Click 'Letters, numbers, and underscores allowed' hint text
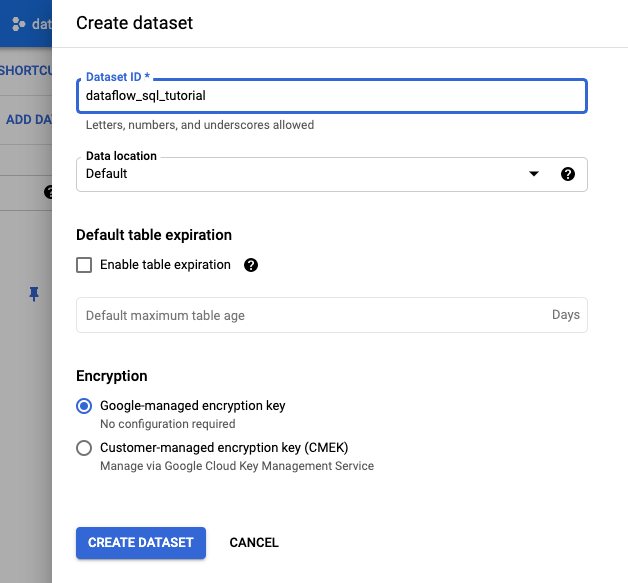 pos(200,125)
